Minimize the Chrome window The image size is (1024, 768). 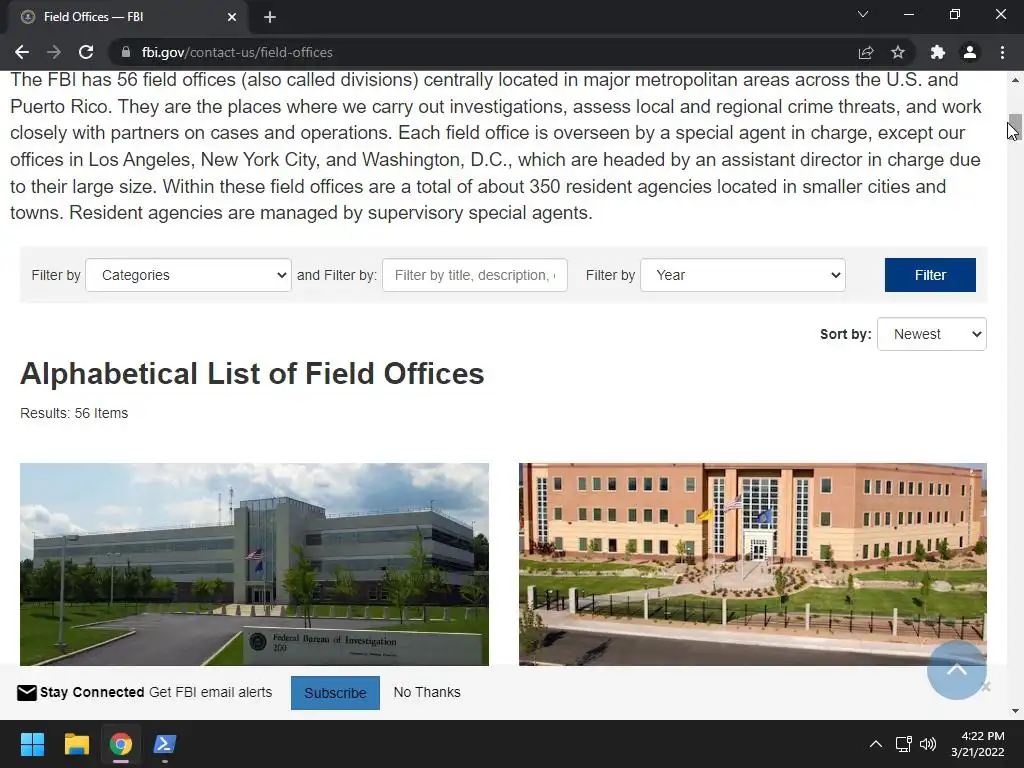(x=908, y=14)
